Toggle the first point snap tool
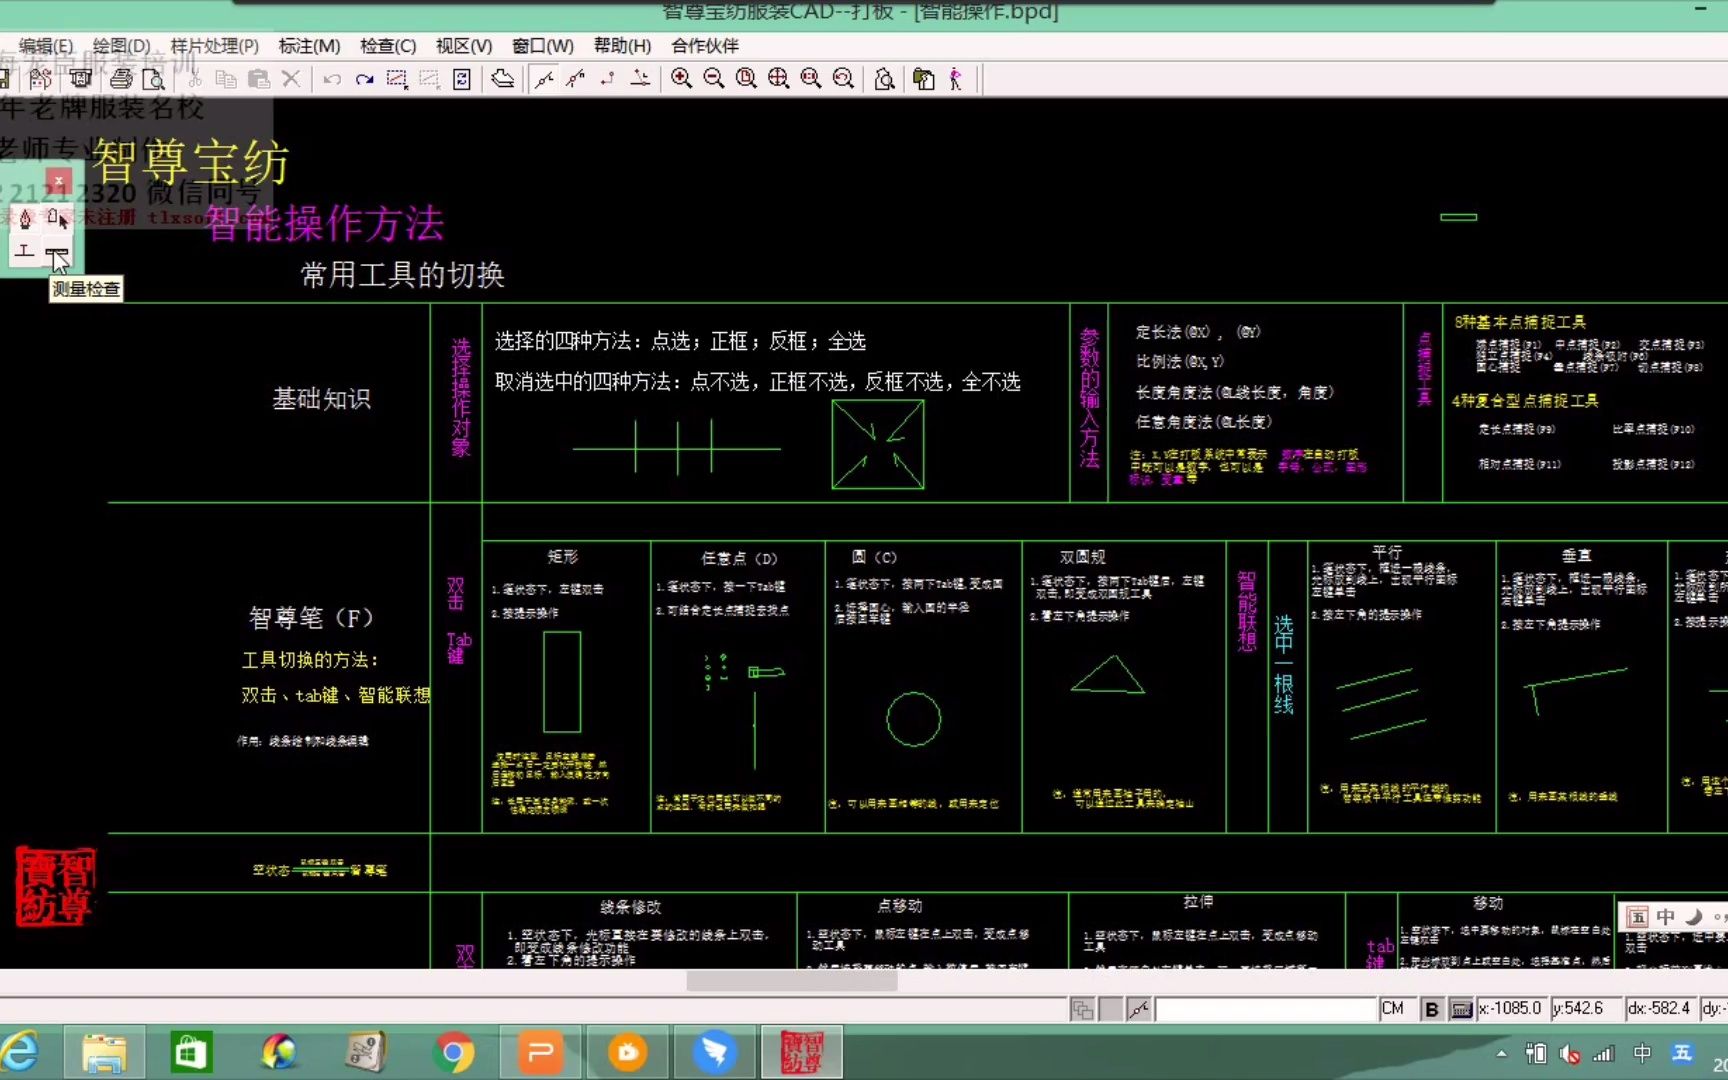 544,79
